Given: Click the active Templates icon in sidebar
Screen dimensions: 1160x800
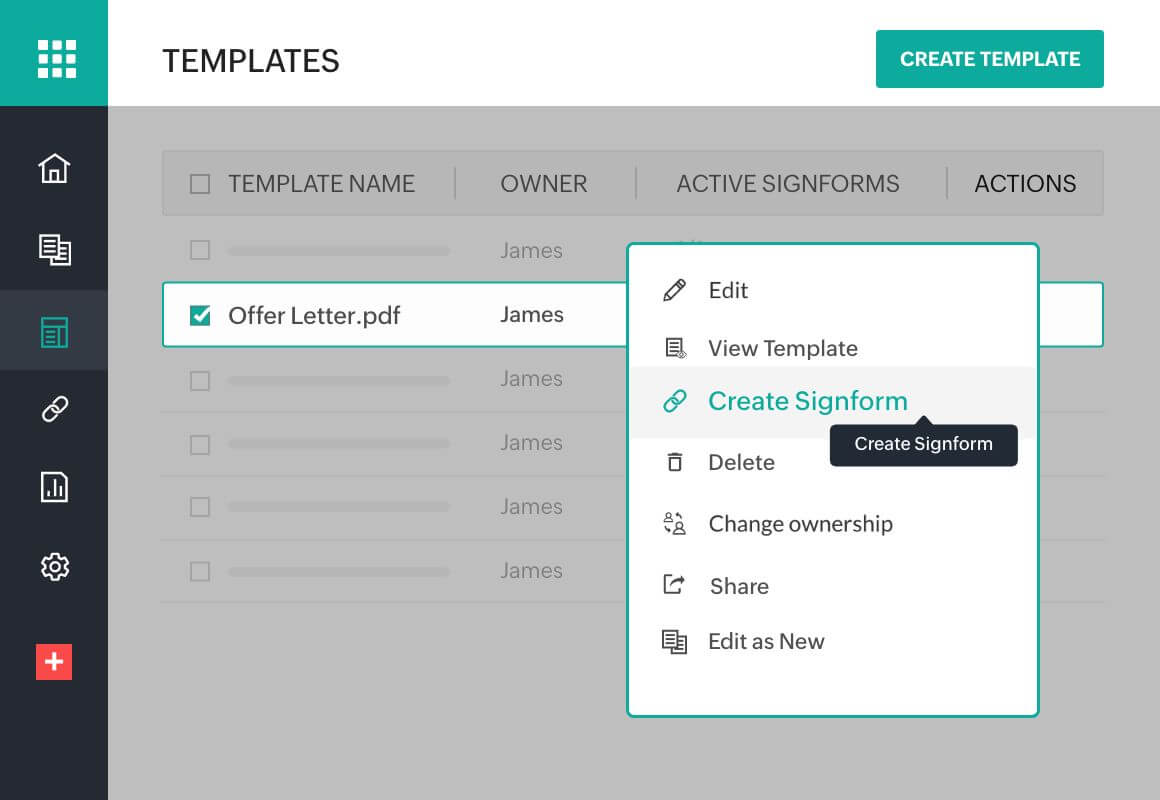Looking at the screenshot, I should click(x=54, y=329).
